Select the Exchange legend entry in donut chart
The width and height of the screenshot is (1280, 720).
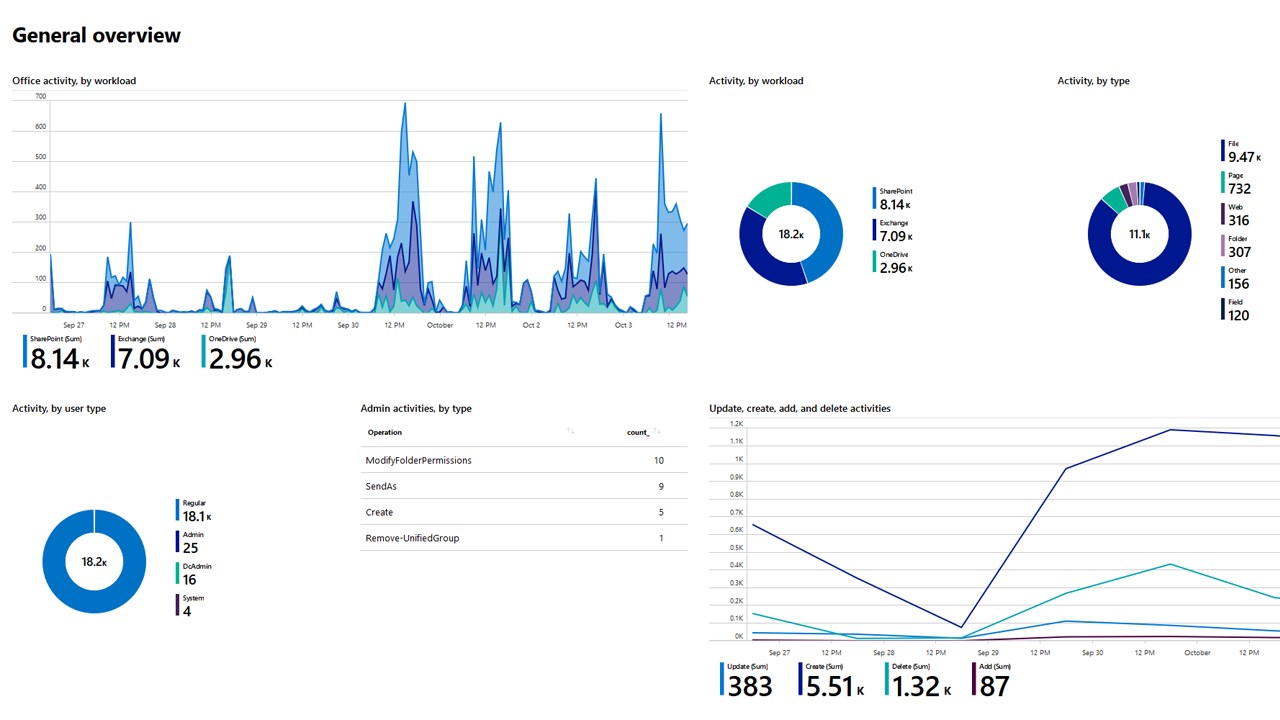point(893,230)
